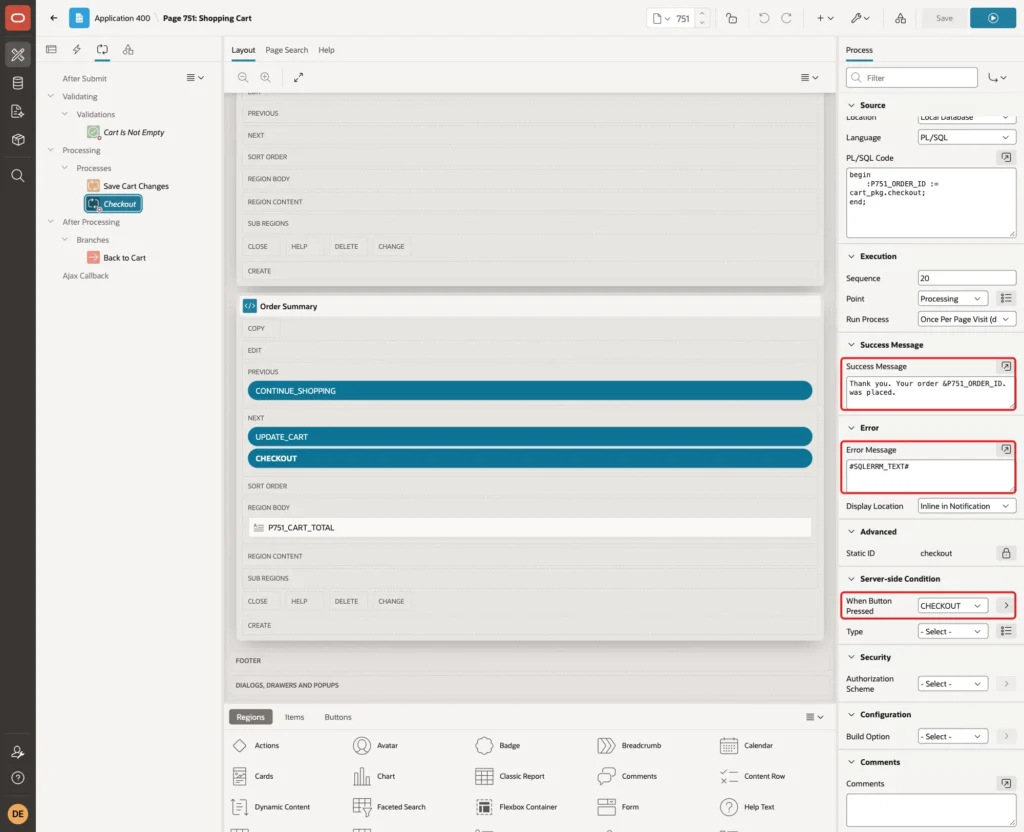Image resolution: width=1024 pixels, height=832 pixels.
Task: Zoom out the layout view
Action: (x=243, y=78)
